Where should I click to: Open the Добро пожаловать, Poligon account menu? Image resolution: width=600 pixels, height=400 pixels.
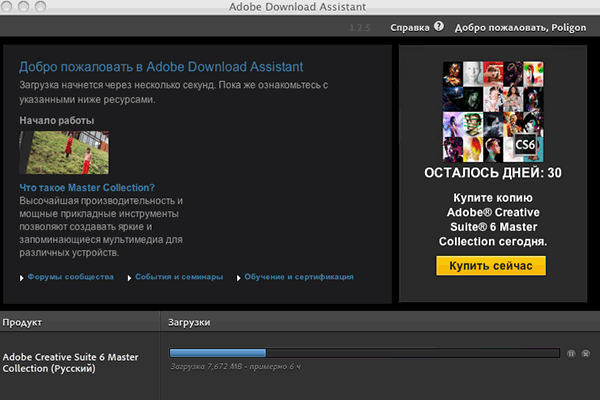tap(520, 27)
